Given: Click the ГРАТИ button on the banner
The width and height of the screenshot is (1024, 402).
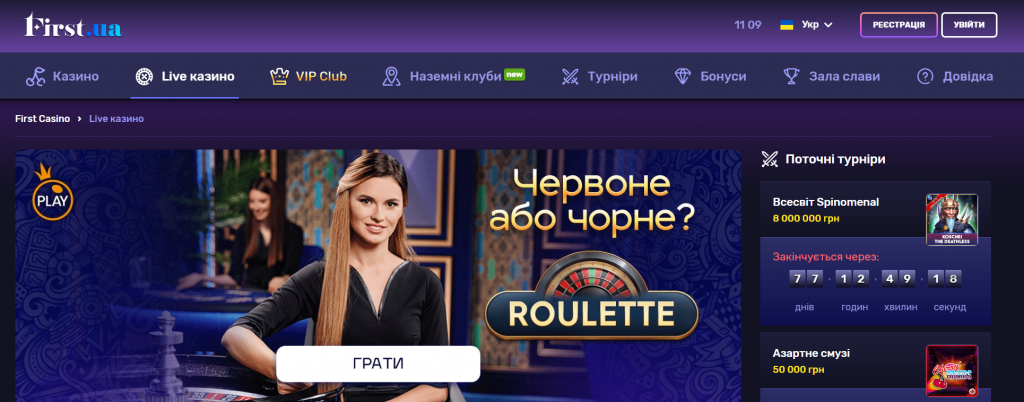Looking at the screenshot, I should pos(378,363).
